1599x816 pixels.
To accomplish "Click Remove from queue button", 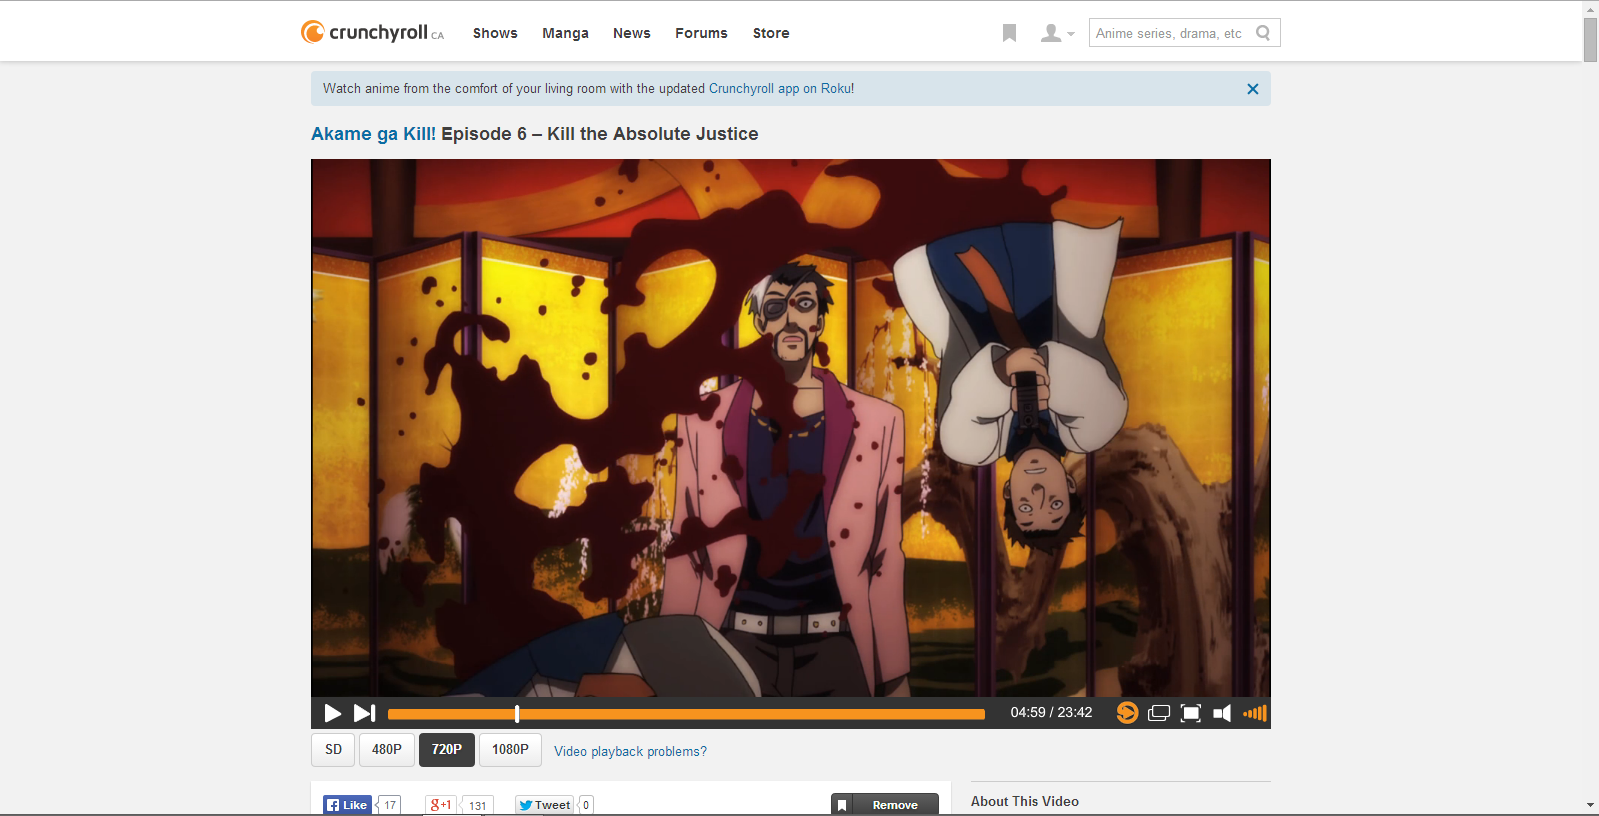I will tap(885, 804).
